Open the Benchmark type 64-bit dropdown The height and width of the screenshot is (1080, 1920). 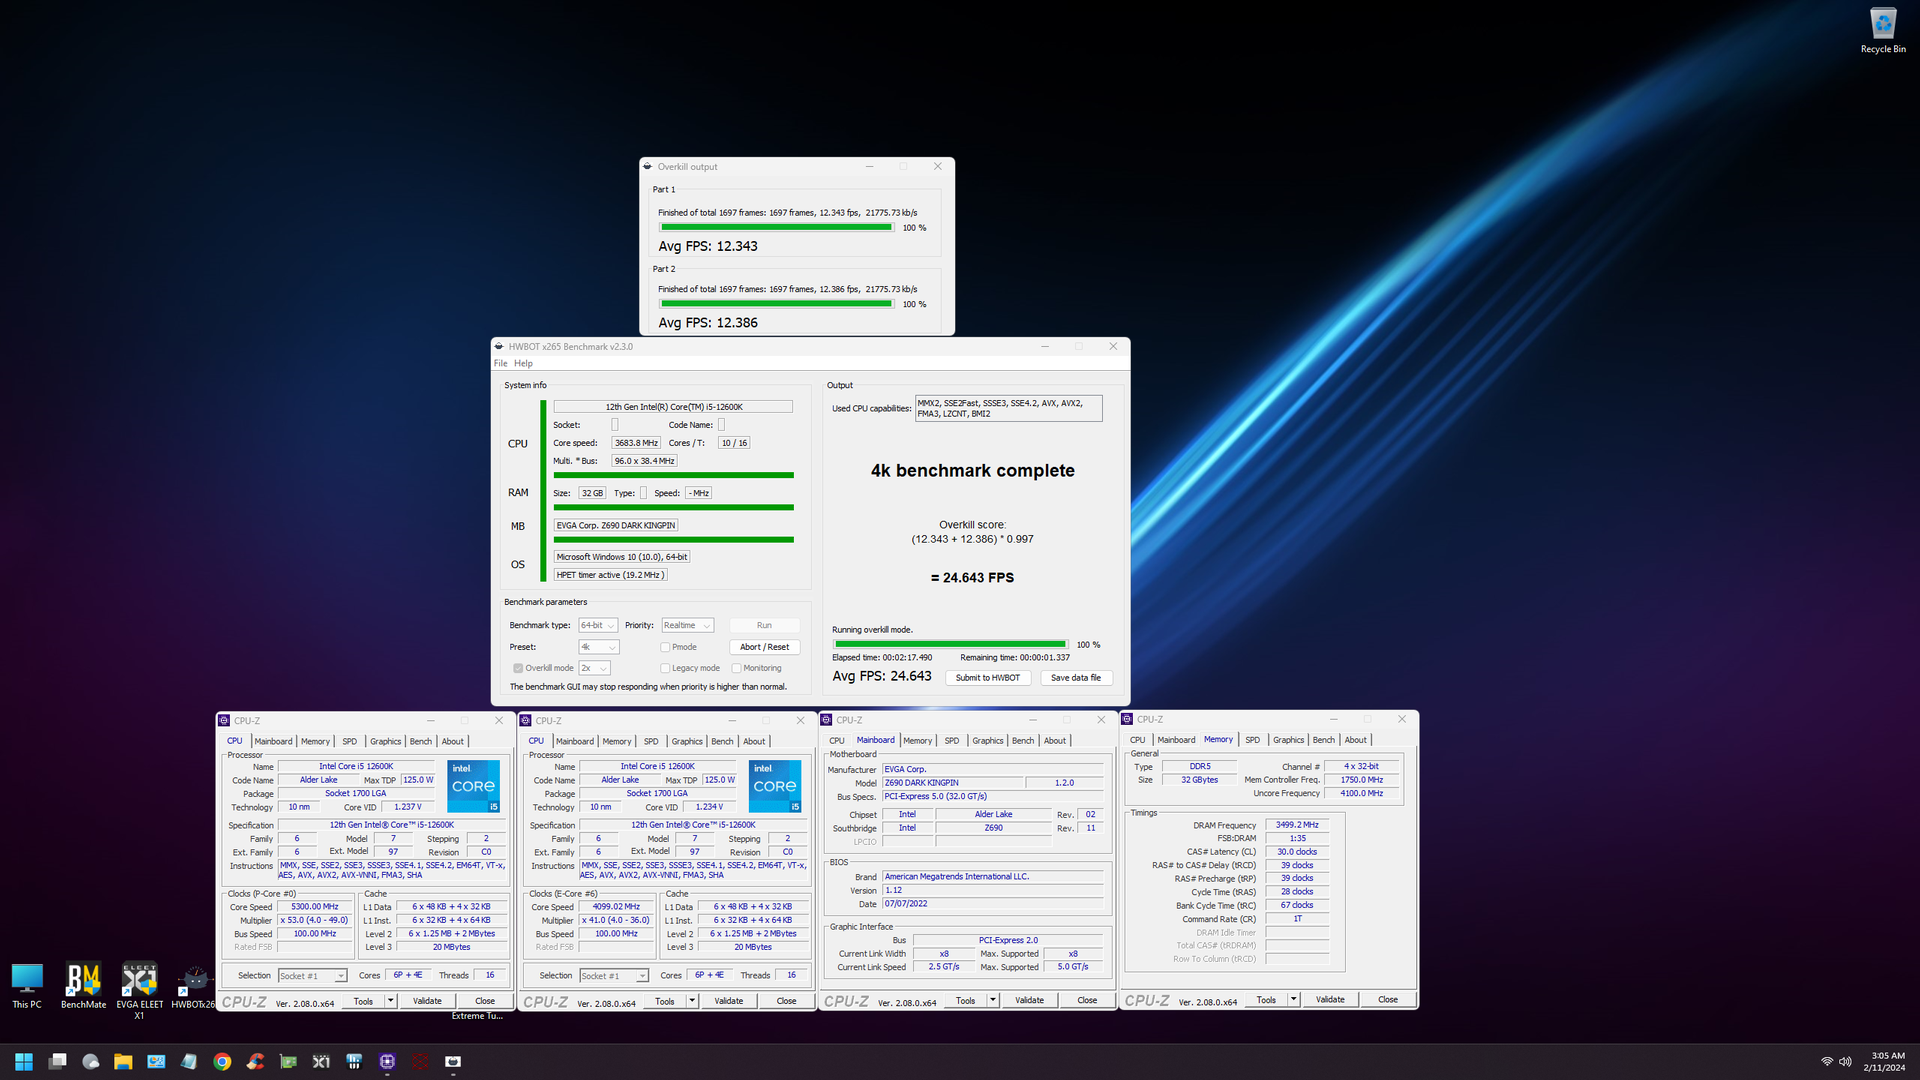(598, 625)
